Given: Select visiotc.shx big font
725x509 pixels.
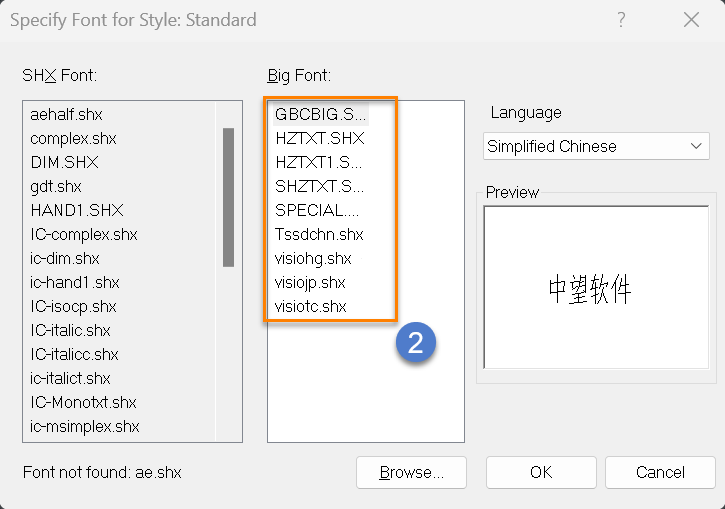Looking at the screenshot, I should 311,307.
